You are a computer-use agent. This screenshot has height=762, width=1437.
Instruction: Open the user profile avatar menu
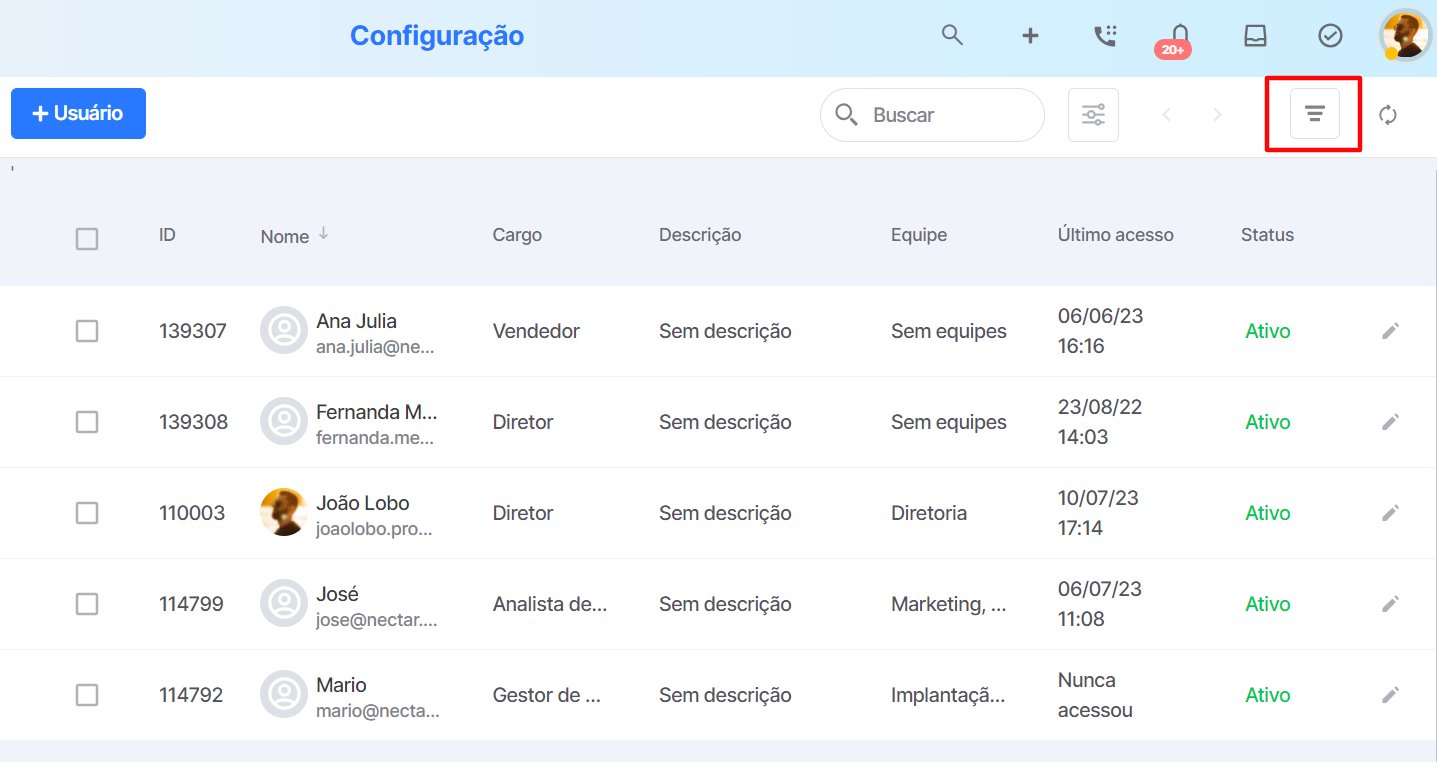pos(1406,36)
